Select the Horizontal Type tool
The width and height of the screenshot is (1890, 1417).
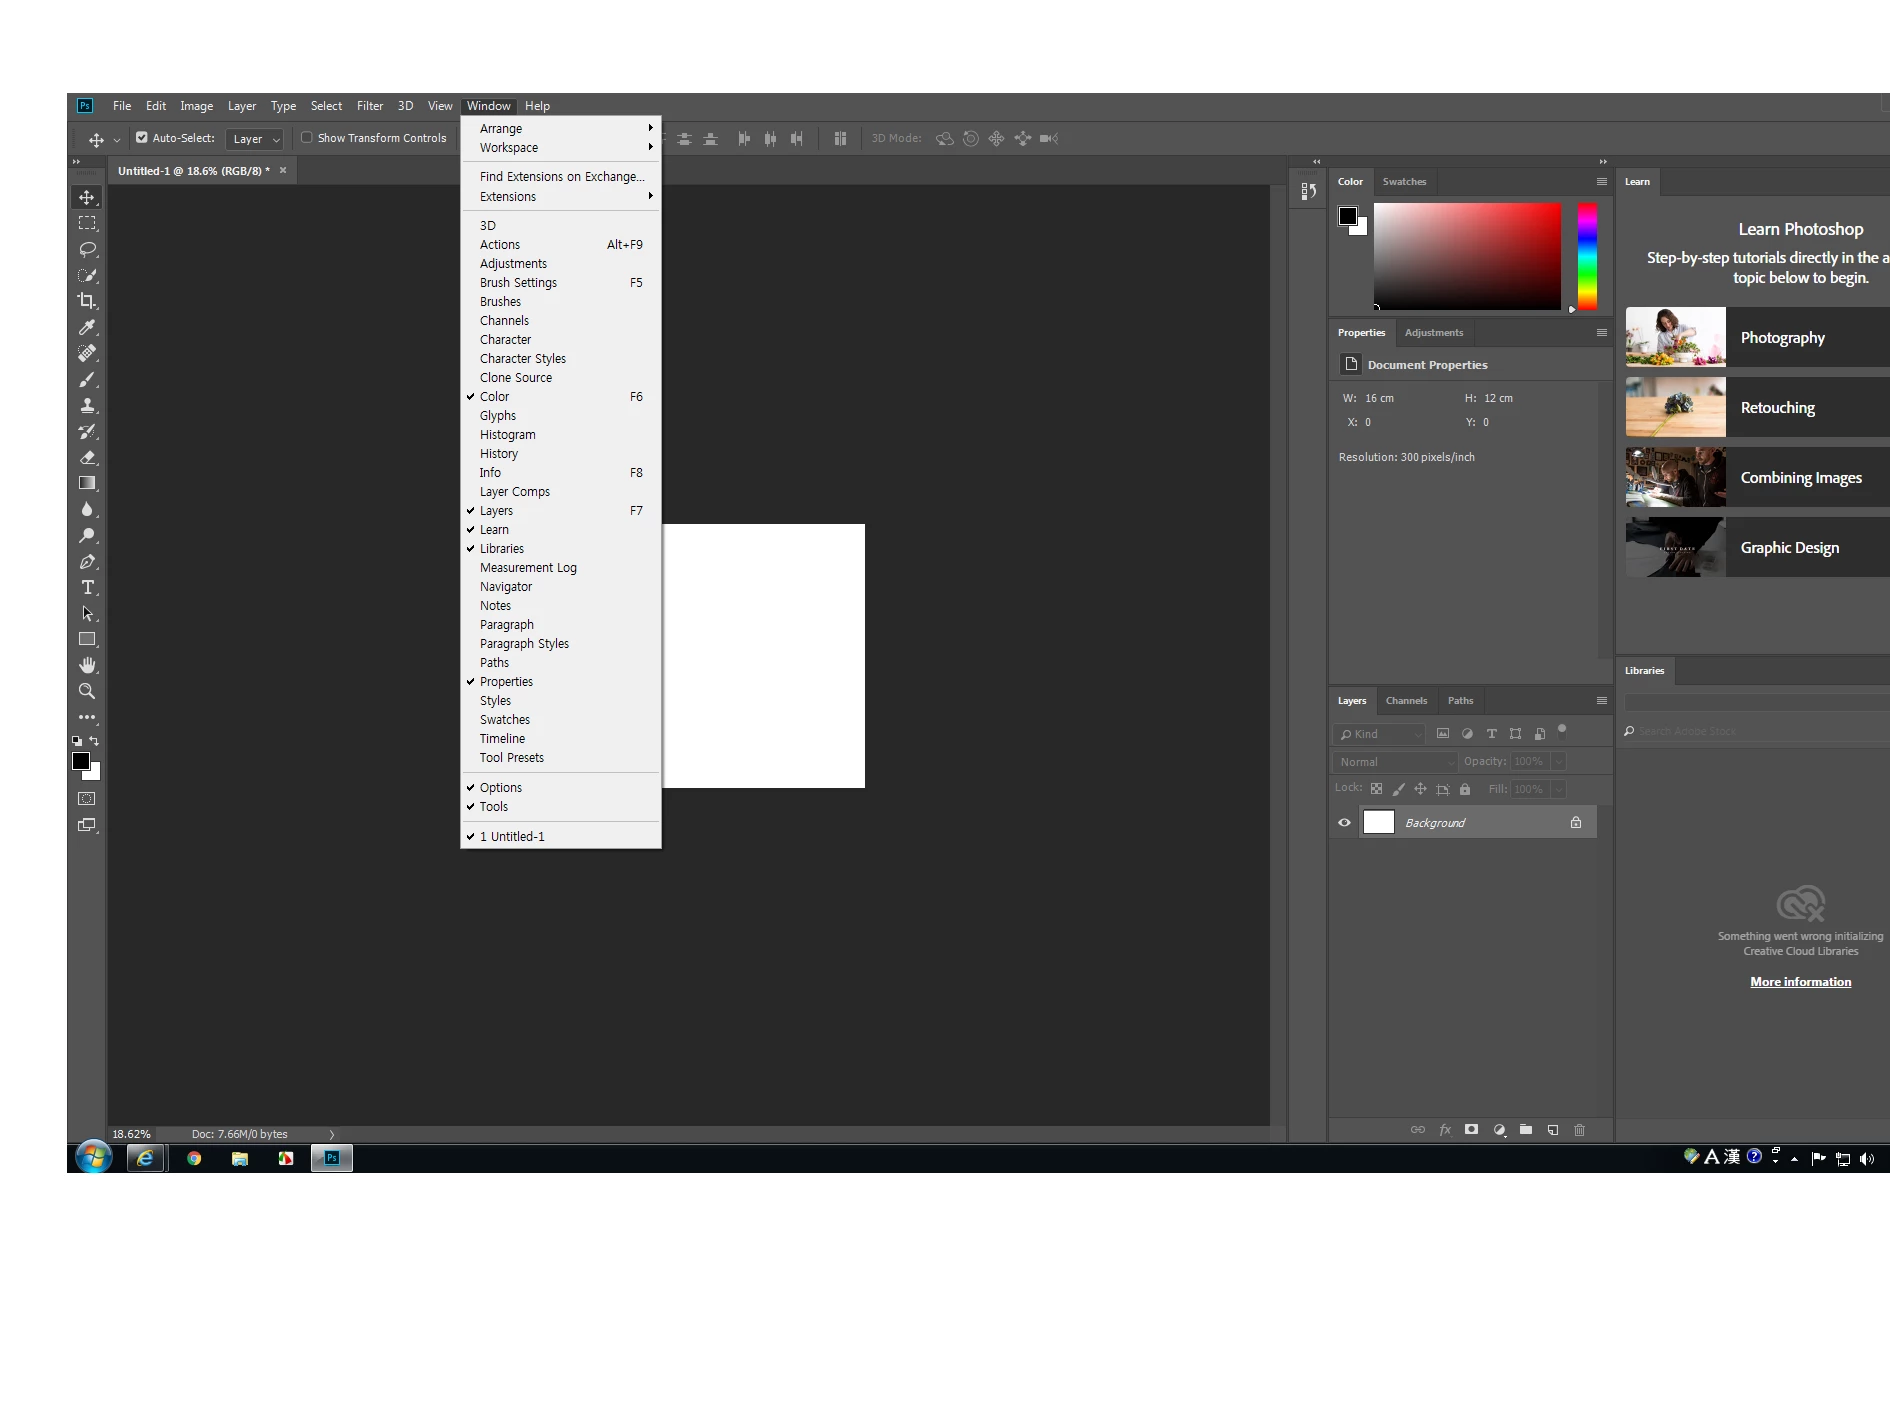[x=87, y=587]
